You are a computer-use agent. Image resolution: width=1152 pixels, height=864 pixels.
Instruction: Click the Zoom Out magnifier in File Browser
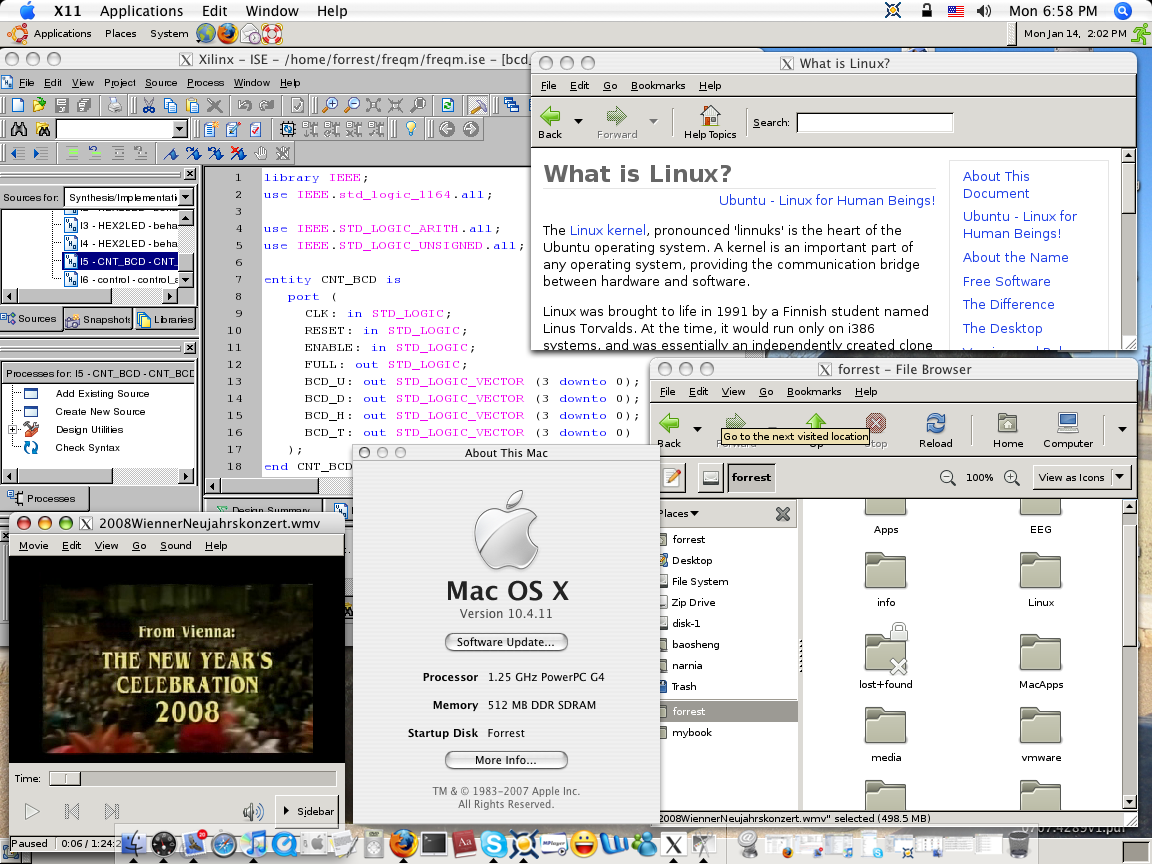(948, 478)
